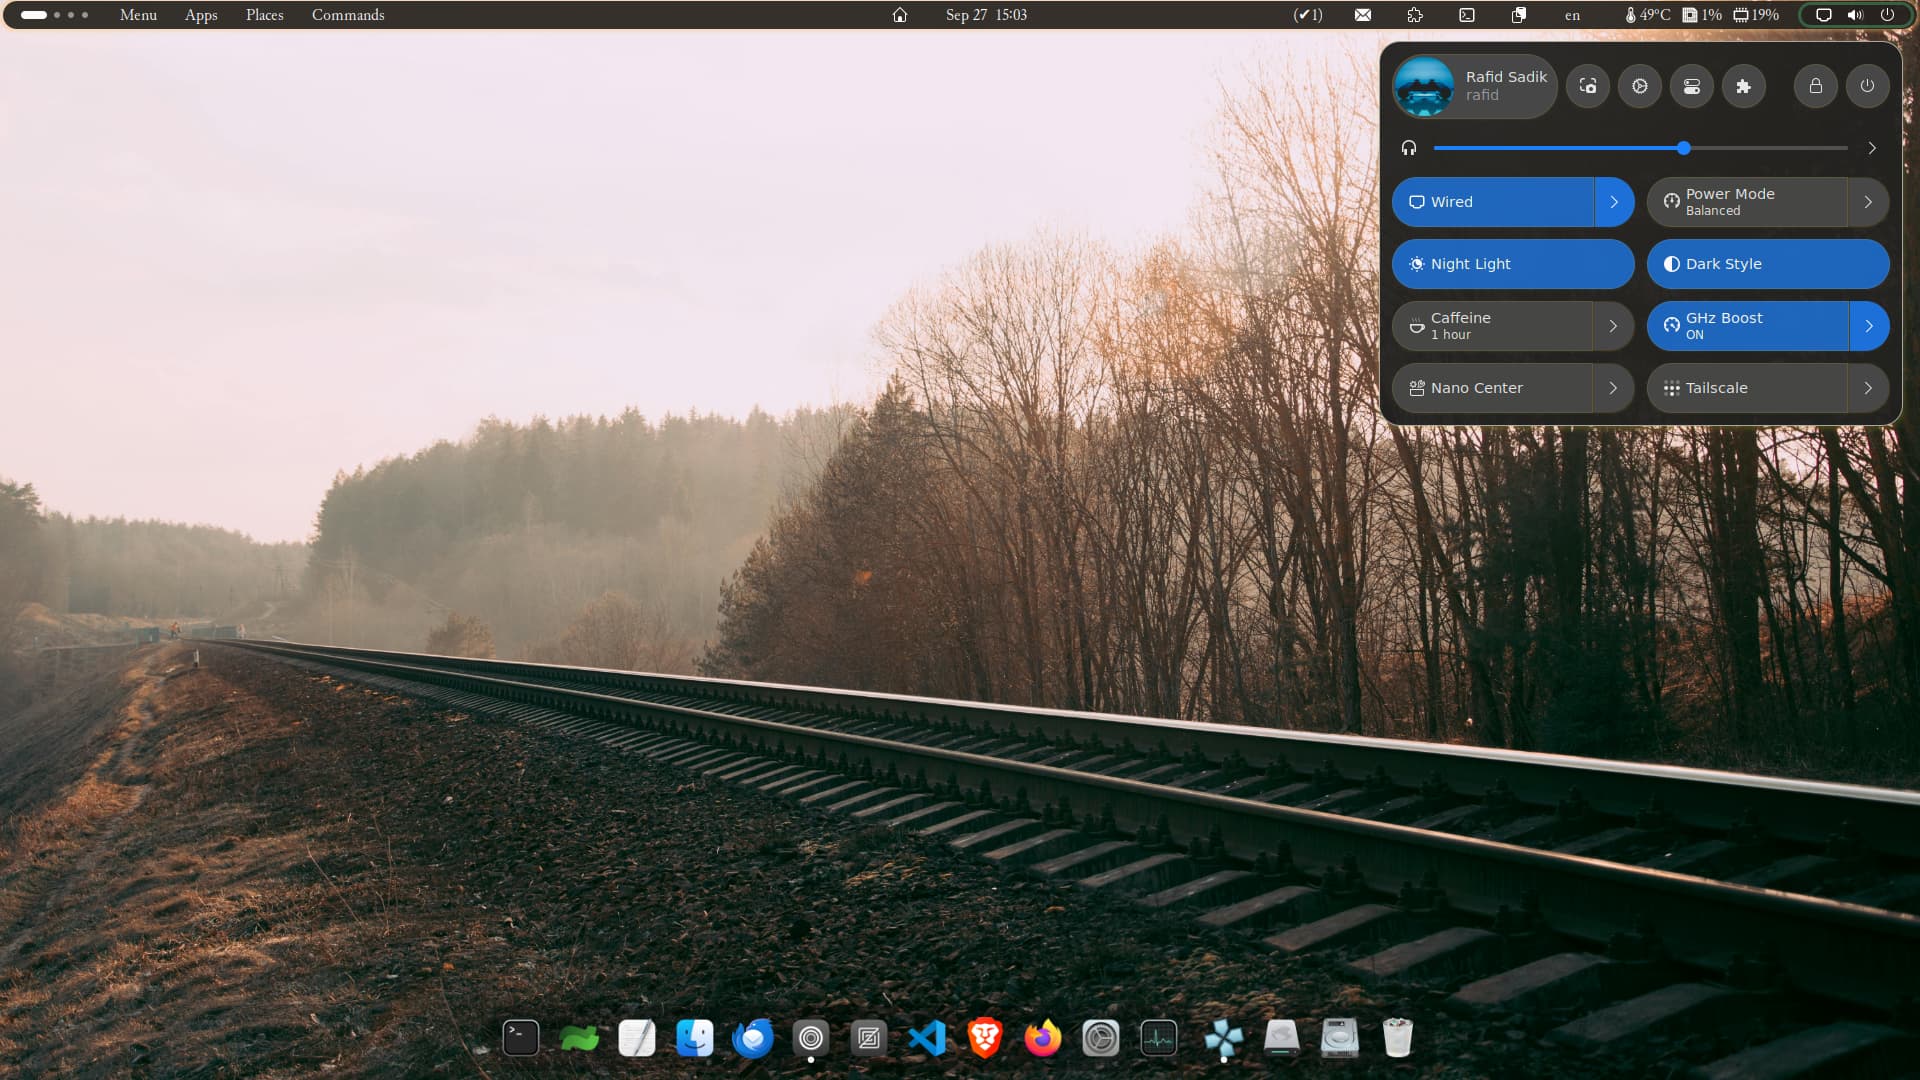Expand the Power Mode options arrow
Viewport: 1920px width, 1080px height.
point(1867,202)
